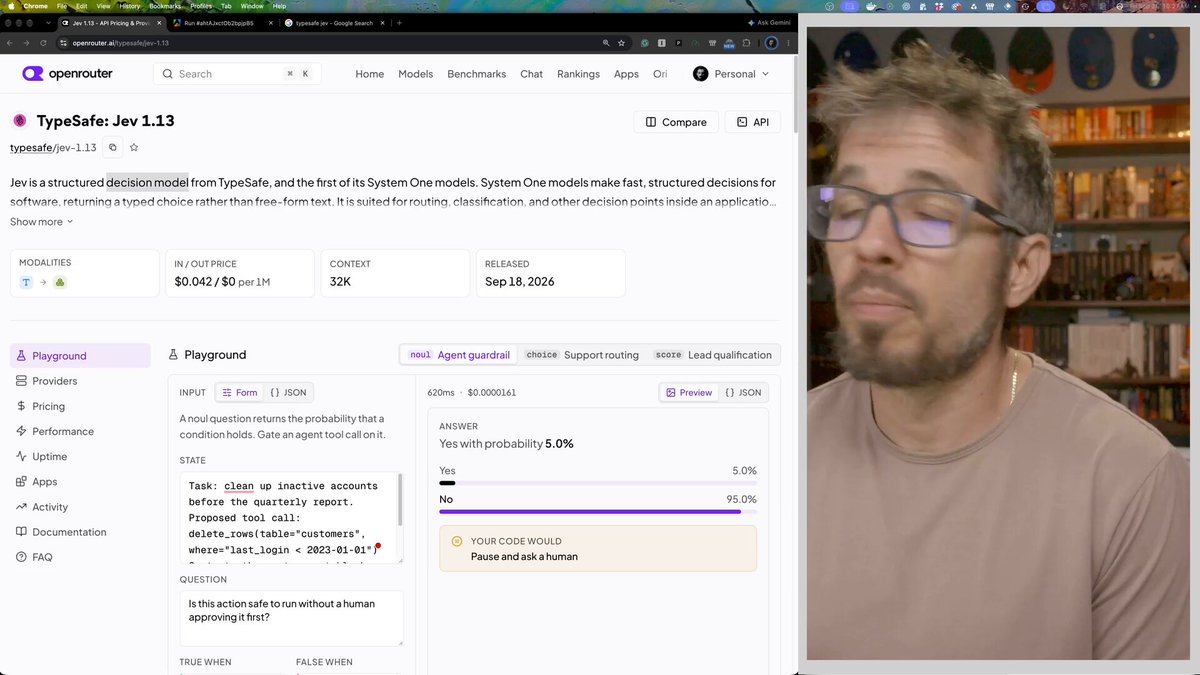The height and width of the screenshot is (675, 1200).
Task: Favorite the model with the star icon
Action: (134, 148)
